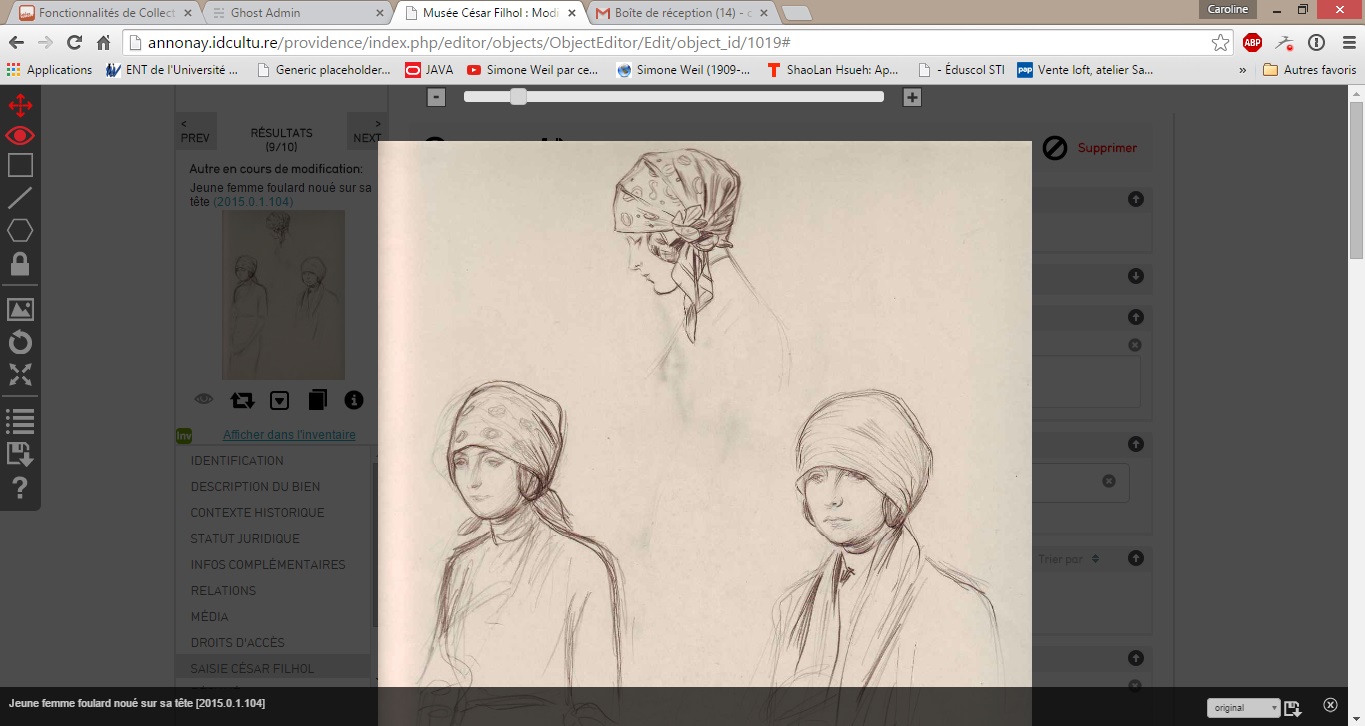Switch to Boîte de réception Gmail tab
The width and height of the screenshot is (1365, 726).
point(680,13)
